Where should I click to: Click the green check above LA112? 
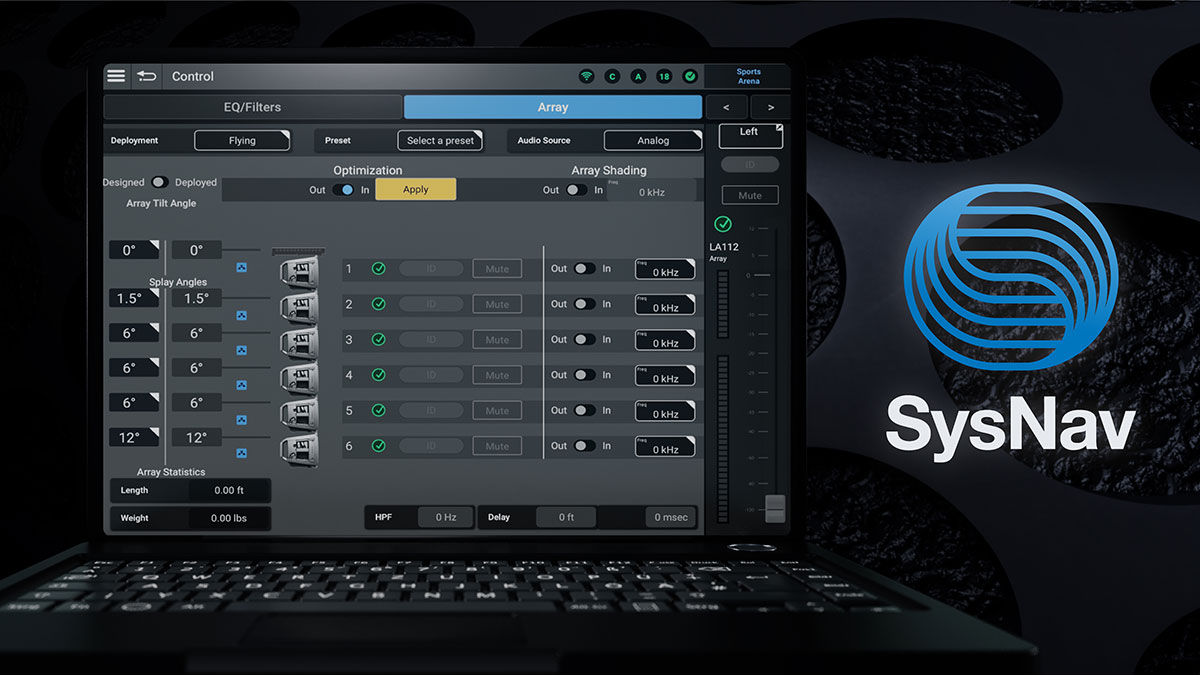pyautogui.click(x=723, y=224)
